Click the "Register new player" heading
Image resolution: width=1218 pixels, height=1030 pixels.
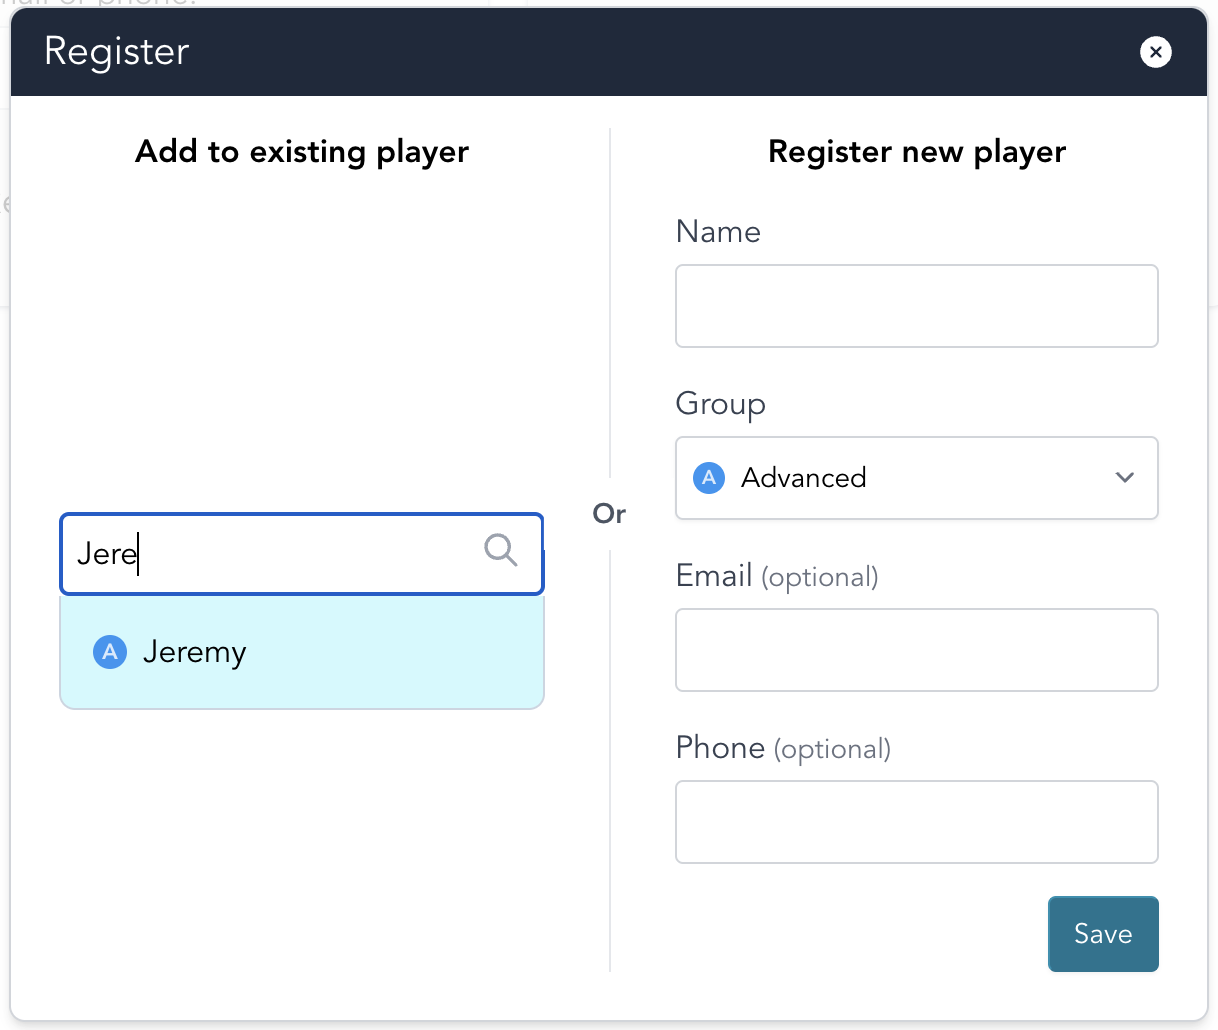(916, 152)
